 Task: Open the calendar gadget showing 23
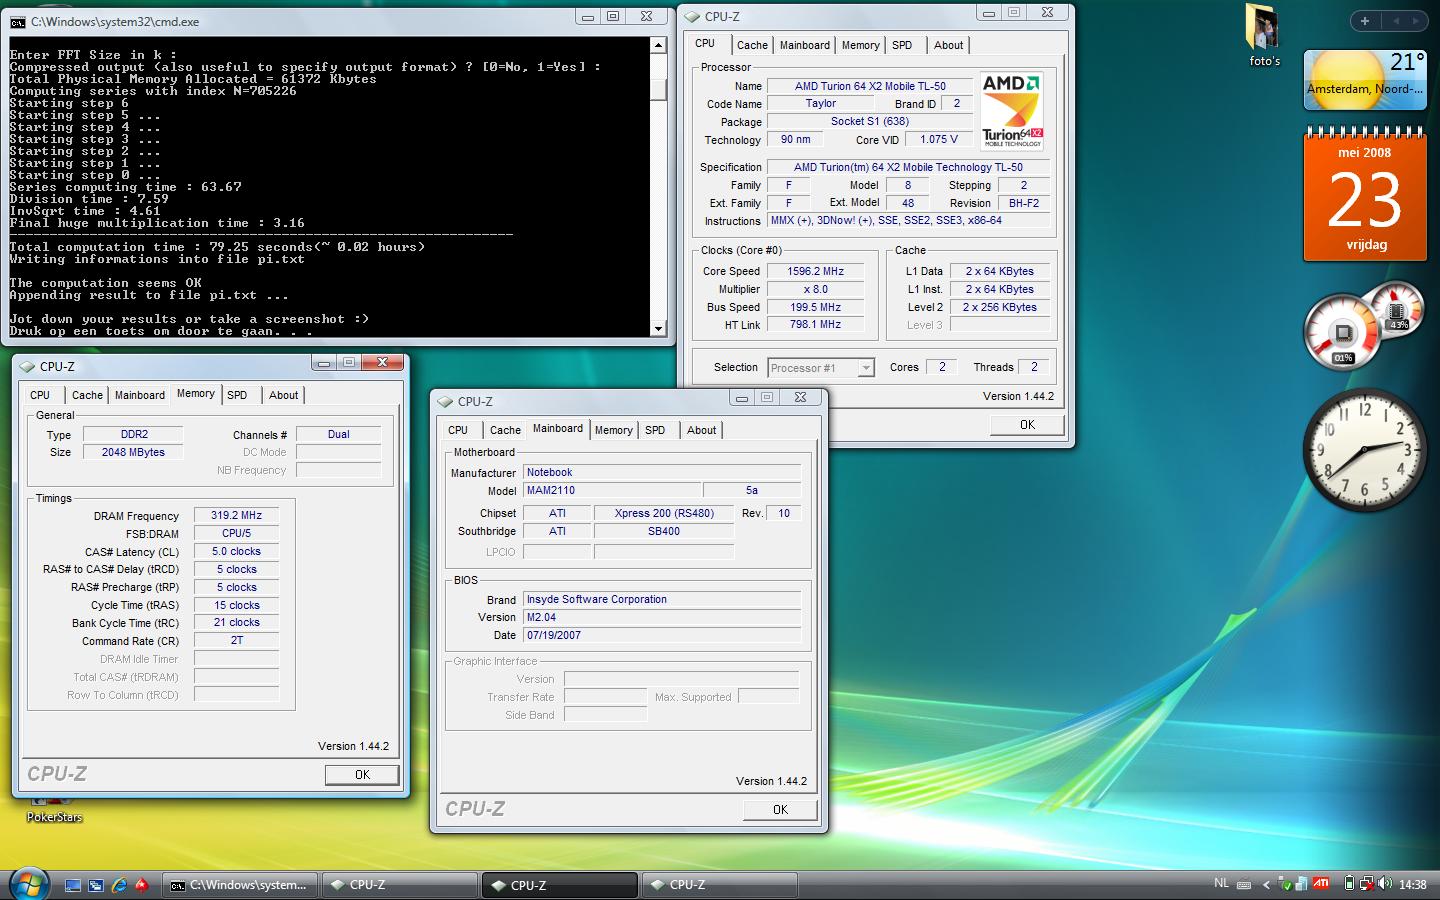pyautogui.click(x=1365, y=195)
